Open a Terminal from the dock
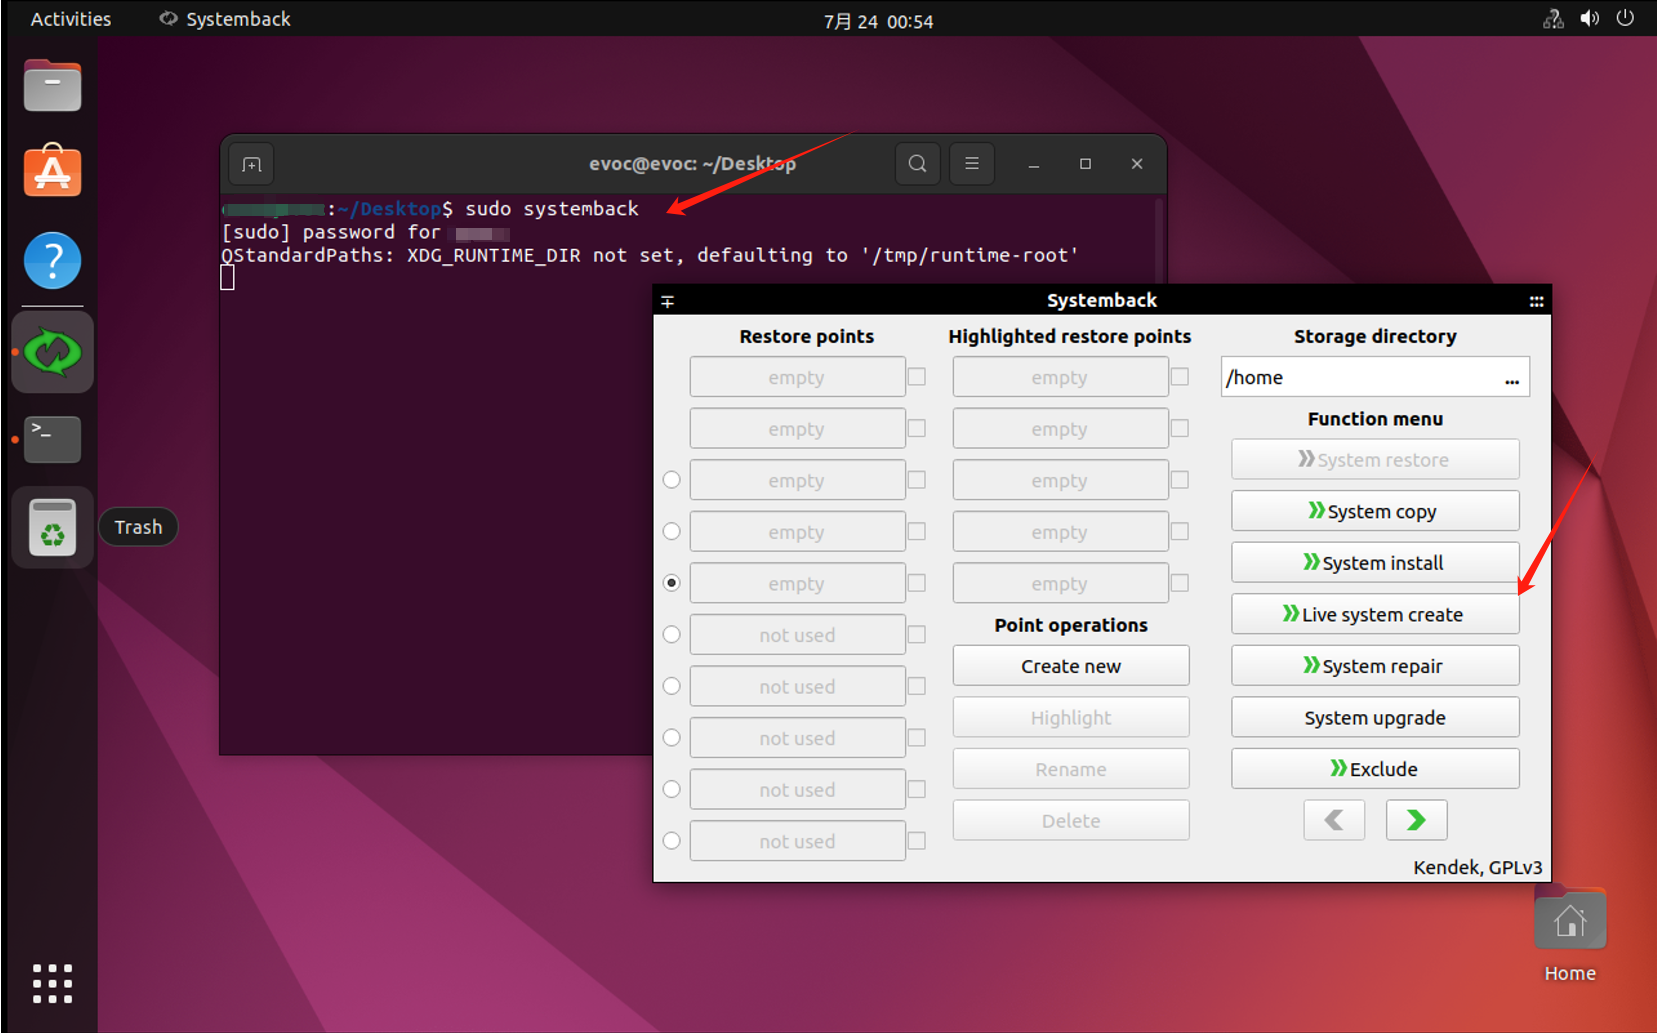The height and width of the screenshot is (1033, 1657). pyautogui.click(x=51, y=439)
